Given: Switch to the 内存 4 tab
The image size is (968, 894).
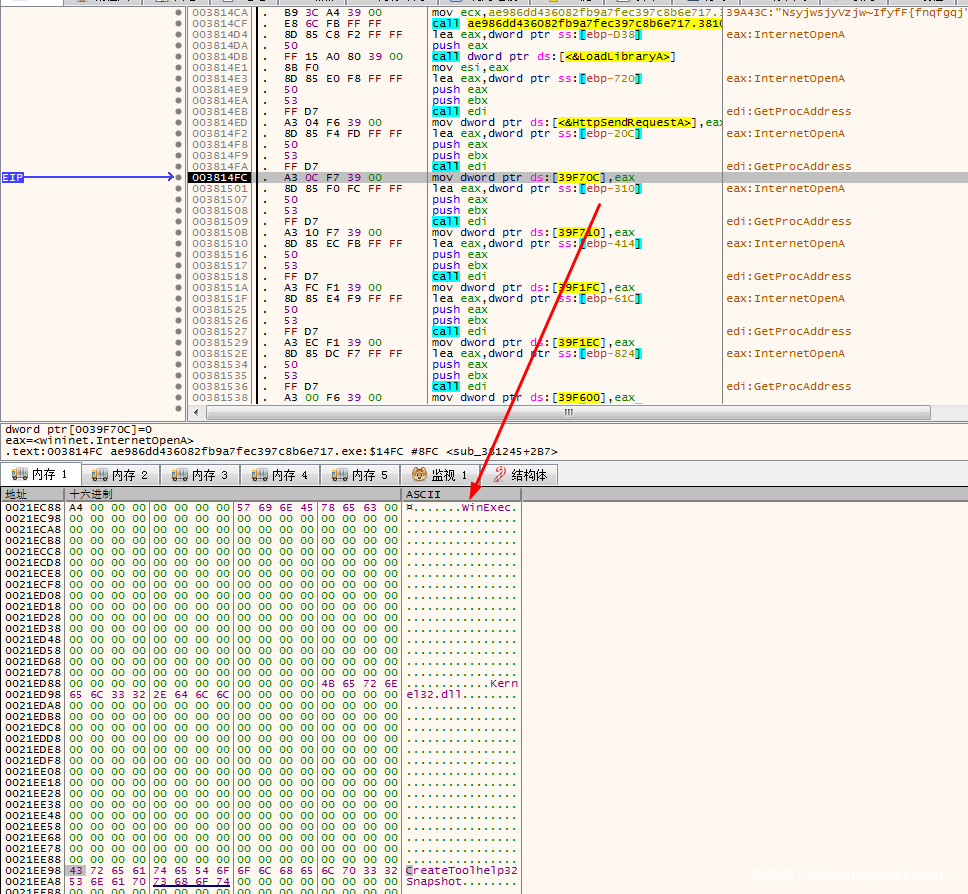Looking at the screenshot, I should [x=280, y=475].
